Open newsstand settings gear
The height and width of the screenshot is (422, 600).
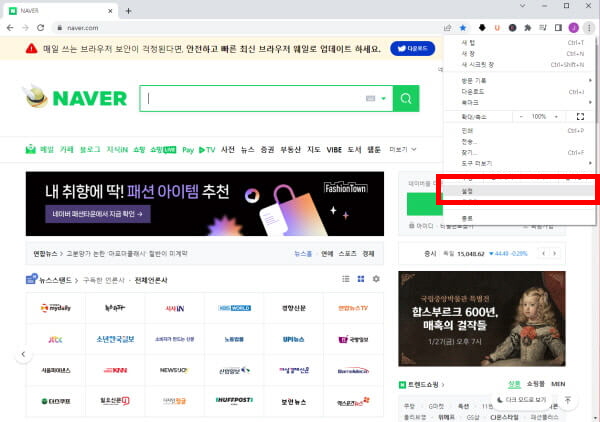click(376, 279)
